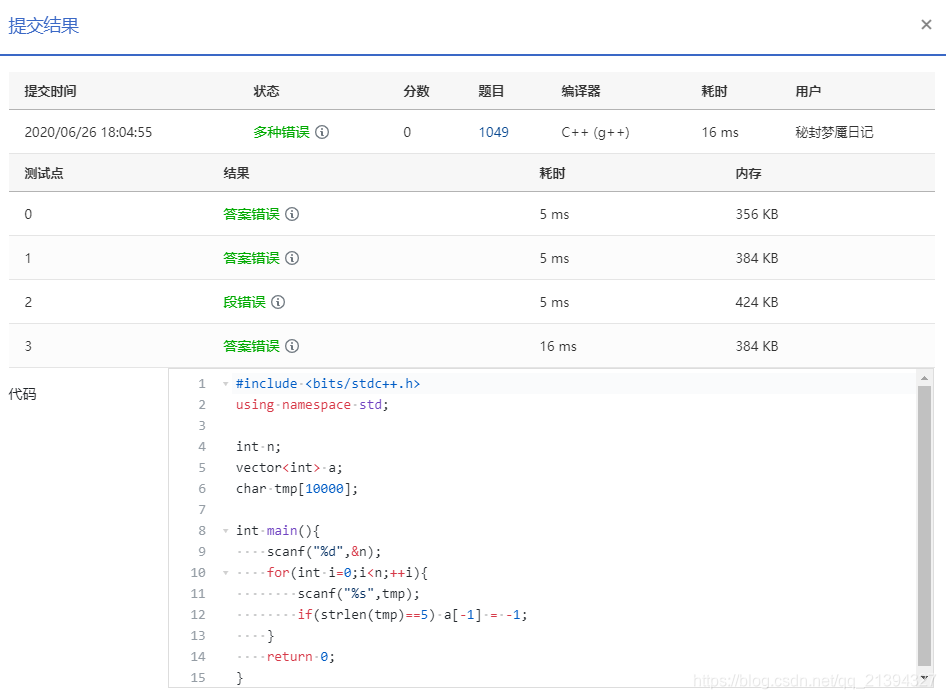This screenshot has height=699, width=946.
Task: Click the 356 KB memory value
Action: tap(757, 214)
